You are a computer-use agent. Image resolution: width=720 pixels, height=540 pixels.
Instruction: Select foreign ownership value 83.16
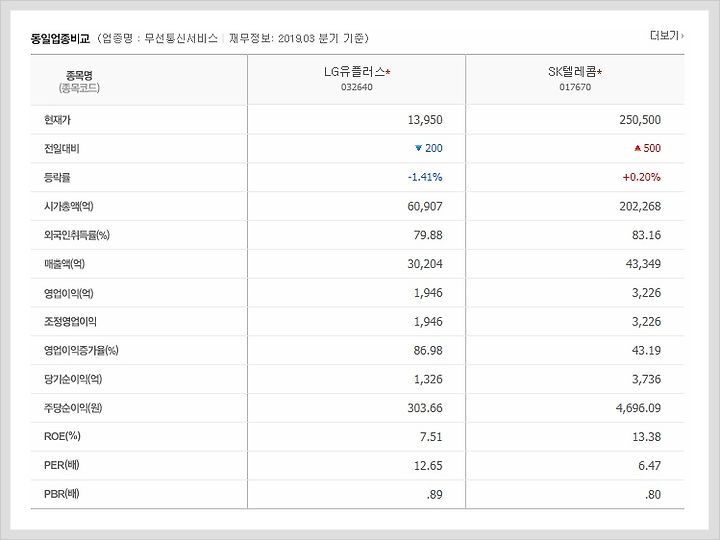tap(647, 235)
